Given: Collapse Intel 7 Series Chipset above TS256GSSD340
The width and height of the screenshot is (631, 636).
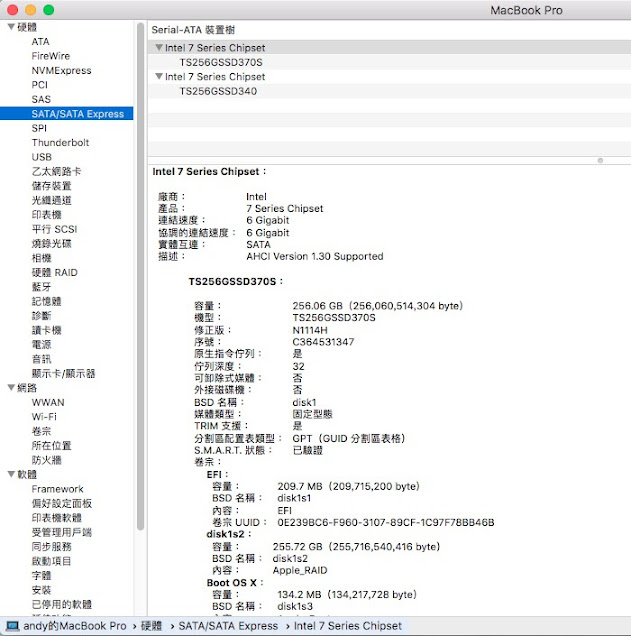Looking at the screenshot, I should (x=159, y=76).
